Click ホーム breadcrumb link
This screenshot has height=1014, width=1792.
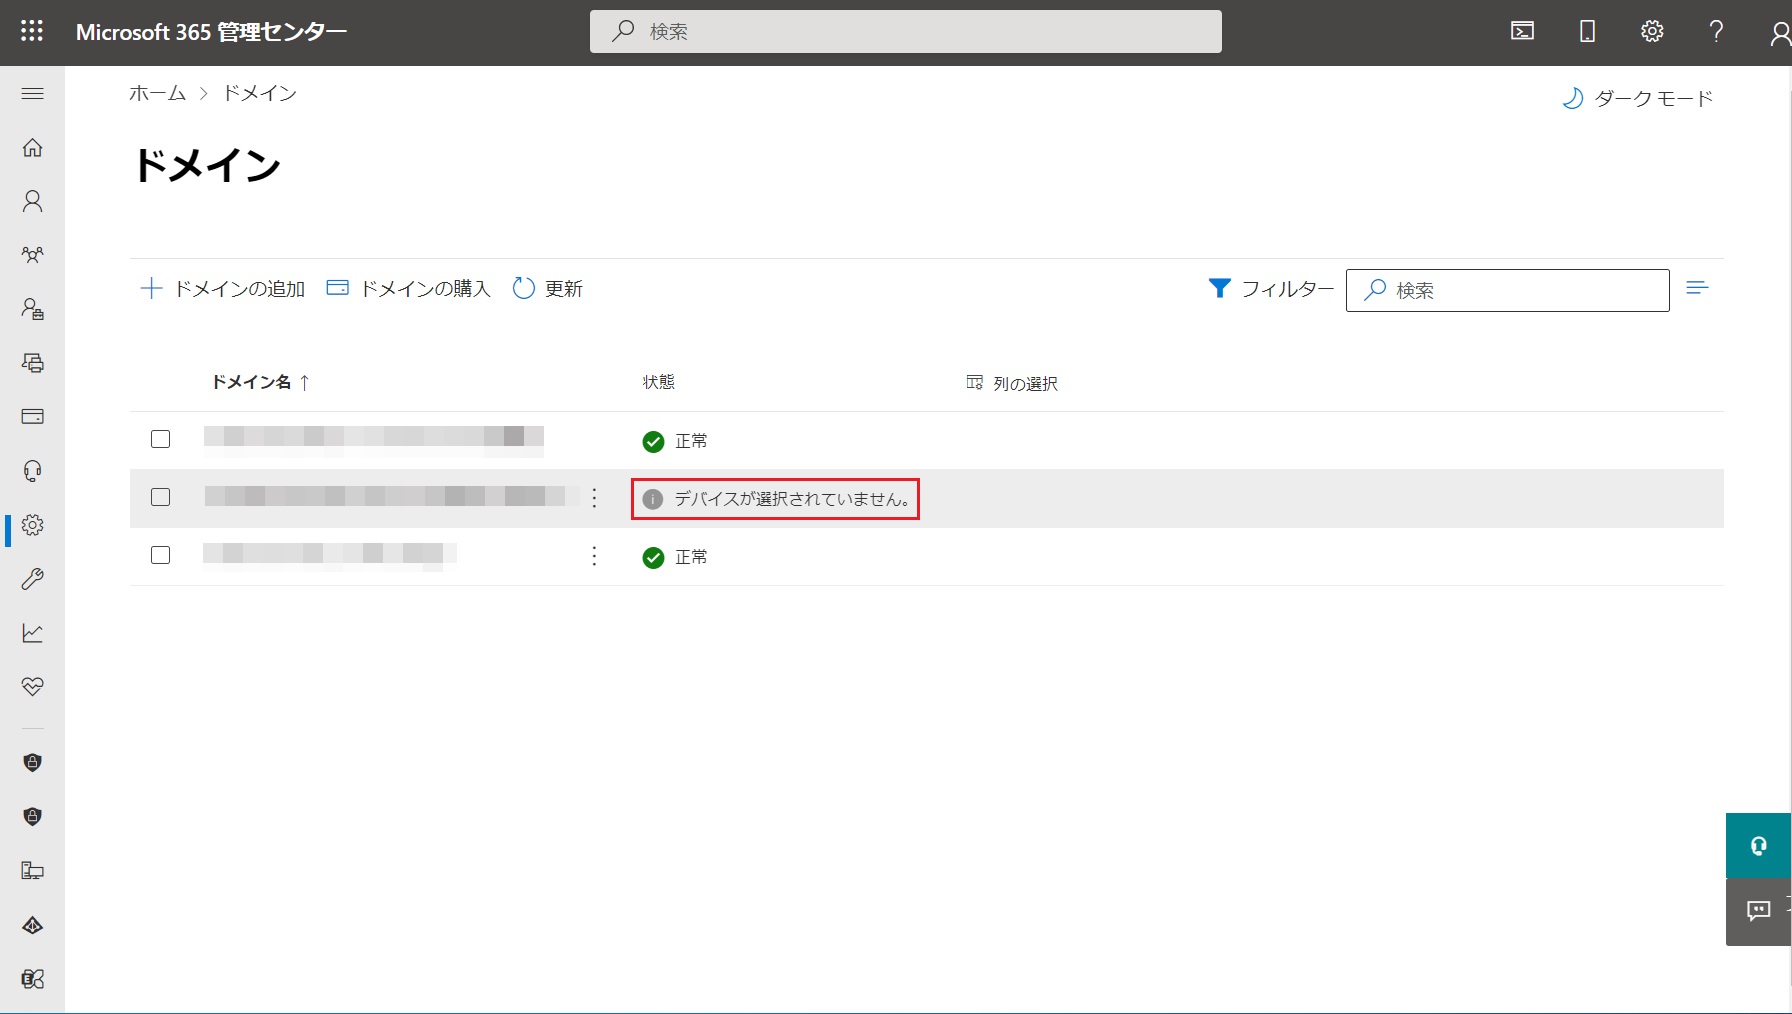coord(157,93)
